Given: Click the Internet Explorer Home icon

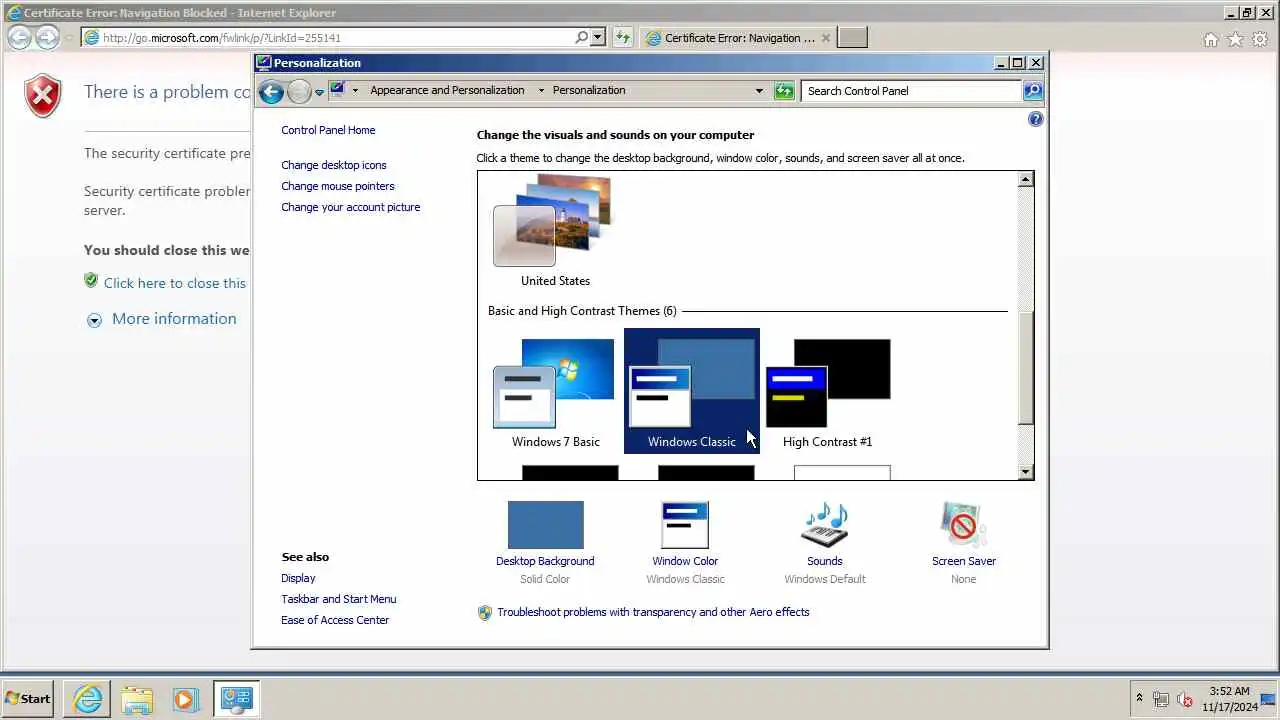Looking at the screenshot, I should tap(1211, 39).
